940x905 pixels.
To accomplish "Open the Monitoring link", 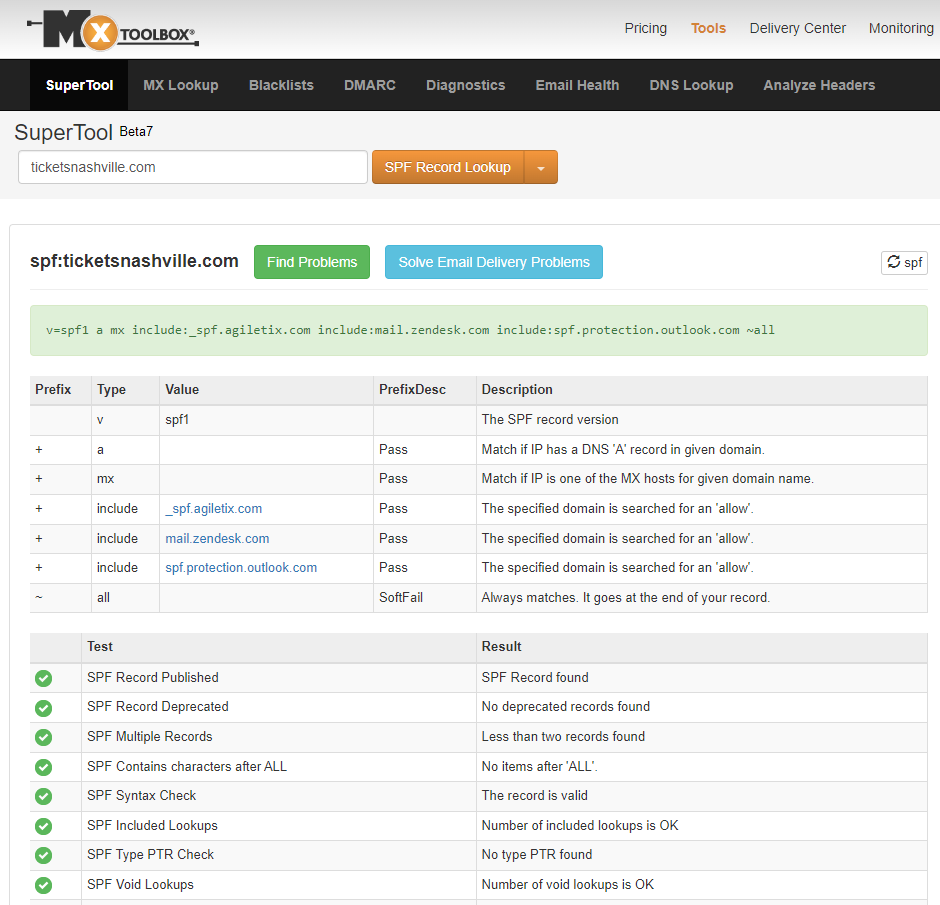I will coord(901,28).
